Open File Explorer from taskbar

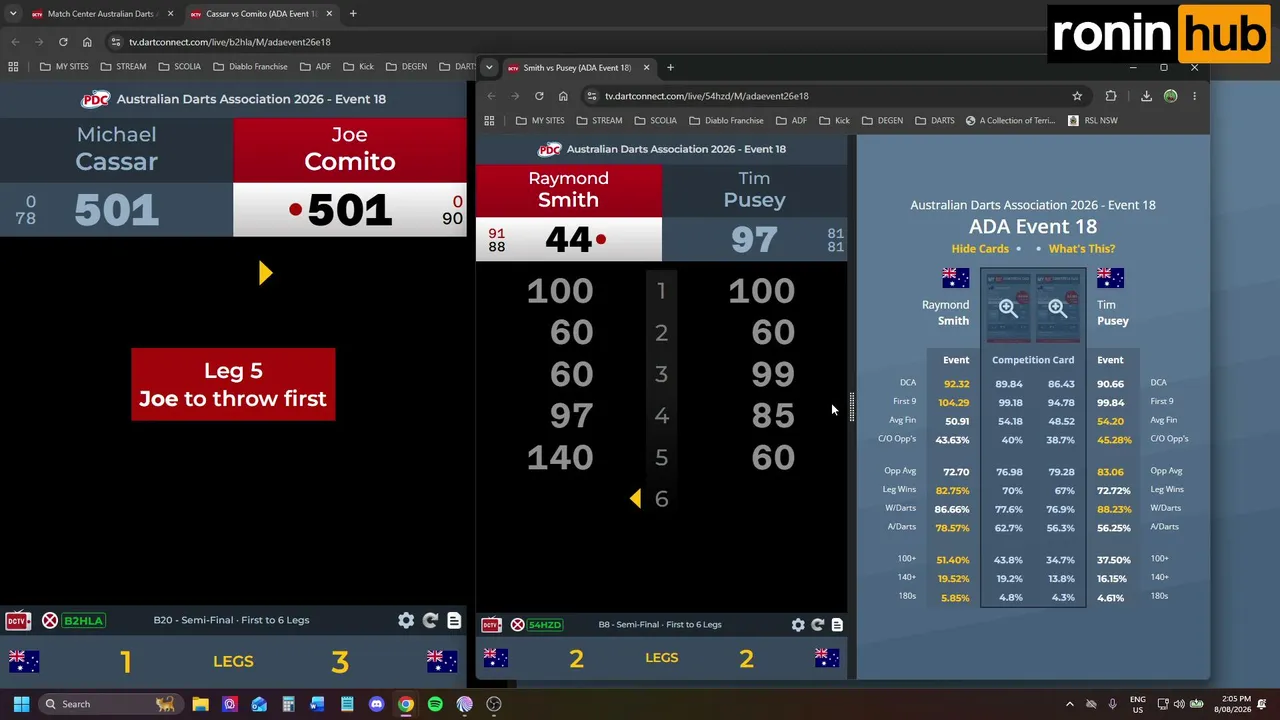point(200,704)
